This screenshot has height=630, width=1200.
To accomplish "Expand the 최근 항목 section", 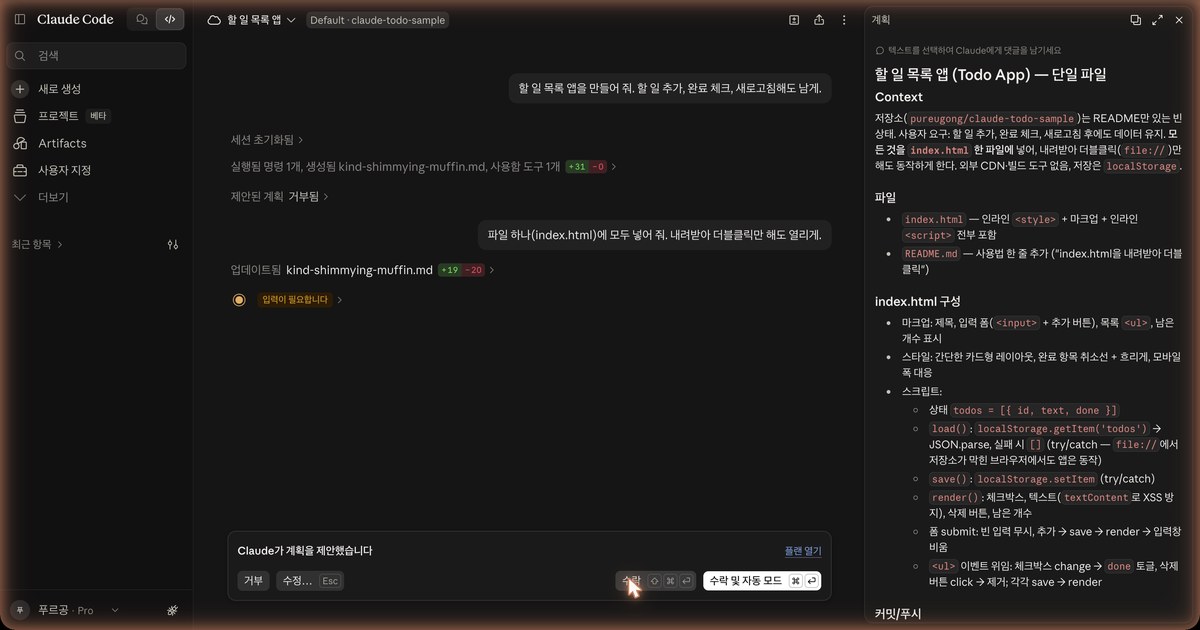I will (x=37, y=244).
